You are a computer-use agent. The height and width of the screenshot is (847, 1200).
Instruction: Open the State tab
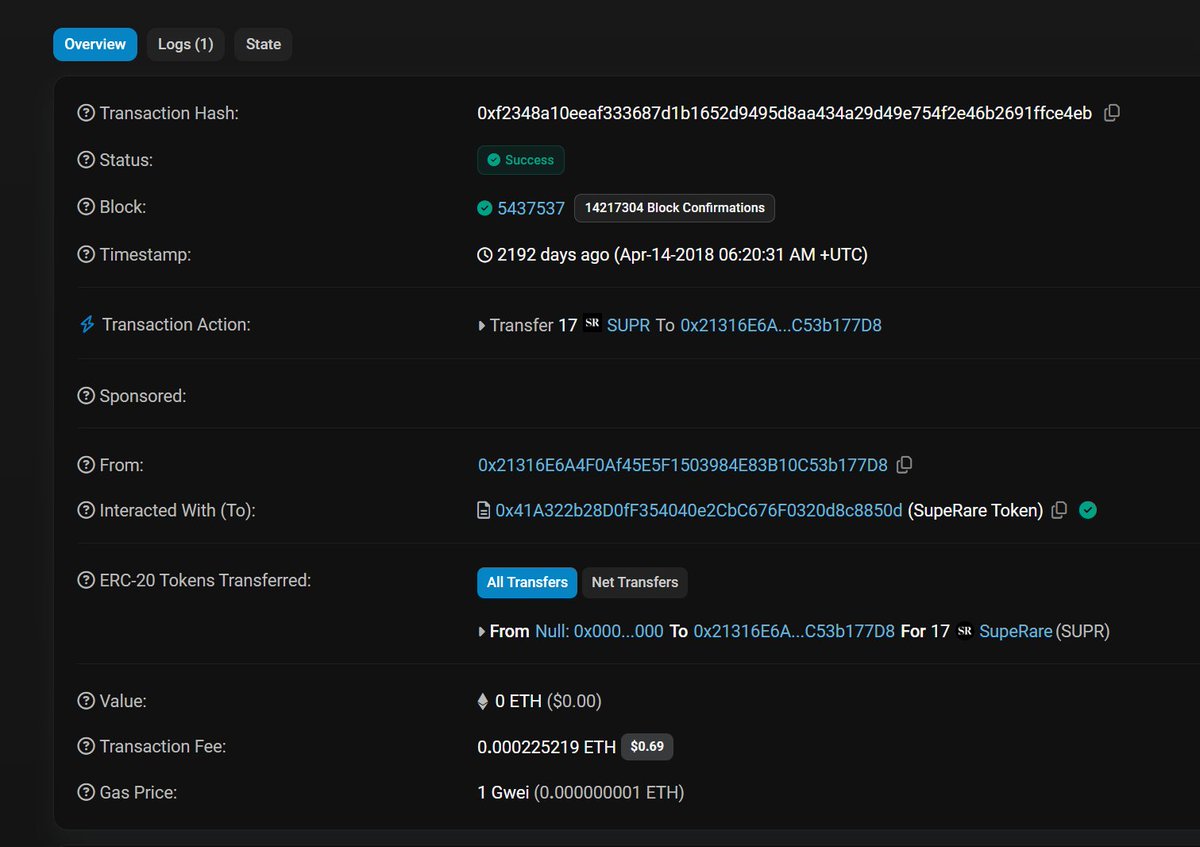pyautogui.click(x=263, y=44)
